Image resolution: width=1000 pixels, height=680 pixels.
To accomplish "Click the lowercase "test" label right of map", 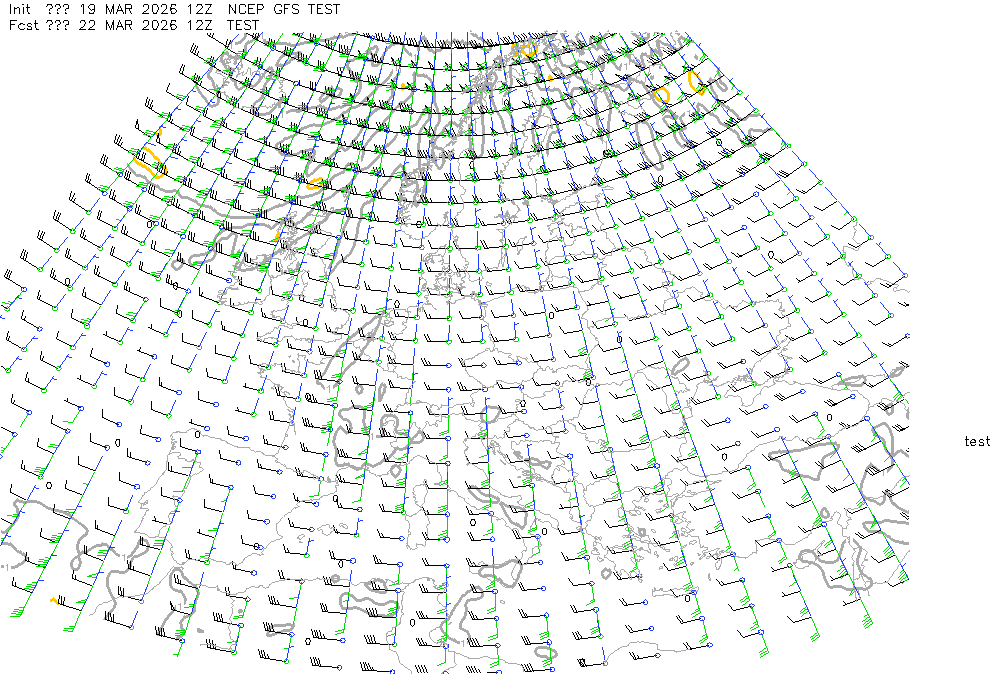I will click(x=977, y=442).
